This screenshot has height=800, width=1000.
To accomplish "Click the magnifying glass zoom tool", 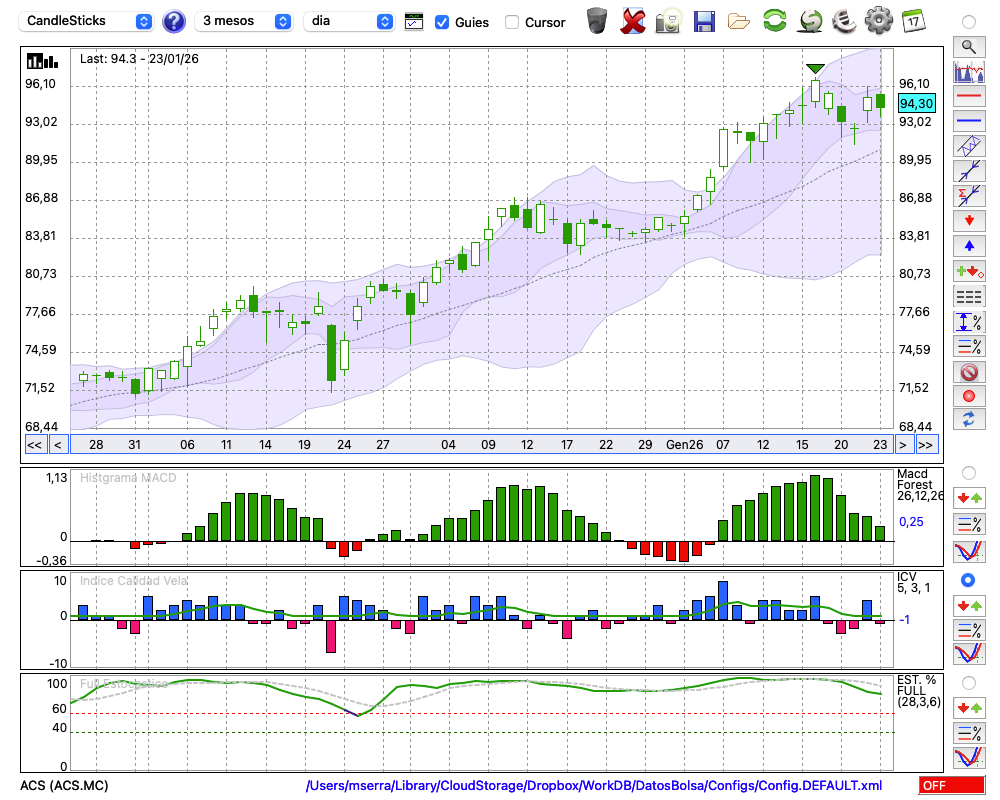I will tap(968, 46).
